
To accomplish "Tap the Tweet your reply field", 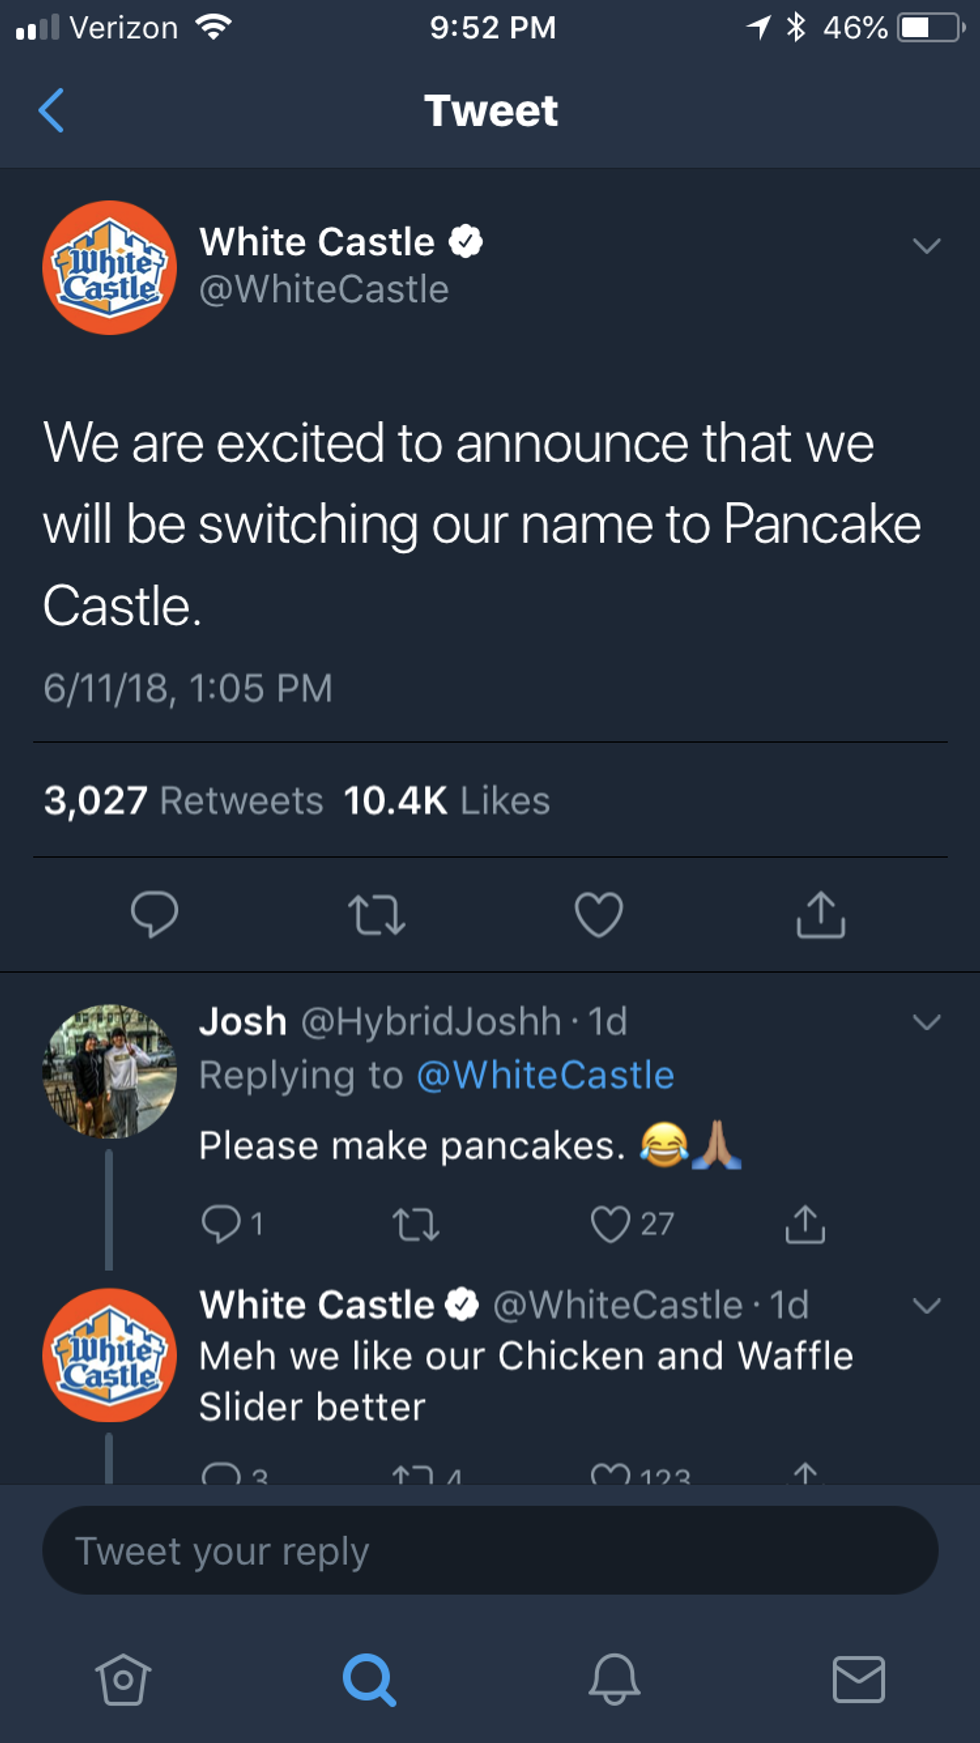I will click(x=490, y=1551).
